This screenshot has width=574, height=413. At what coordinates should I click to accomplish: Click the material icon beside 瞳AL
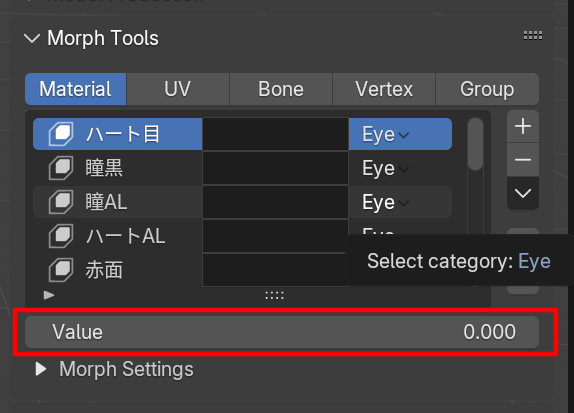pyautogui.click(x=61, y=202)
